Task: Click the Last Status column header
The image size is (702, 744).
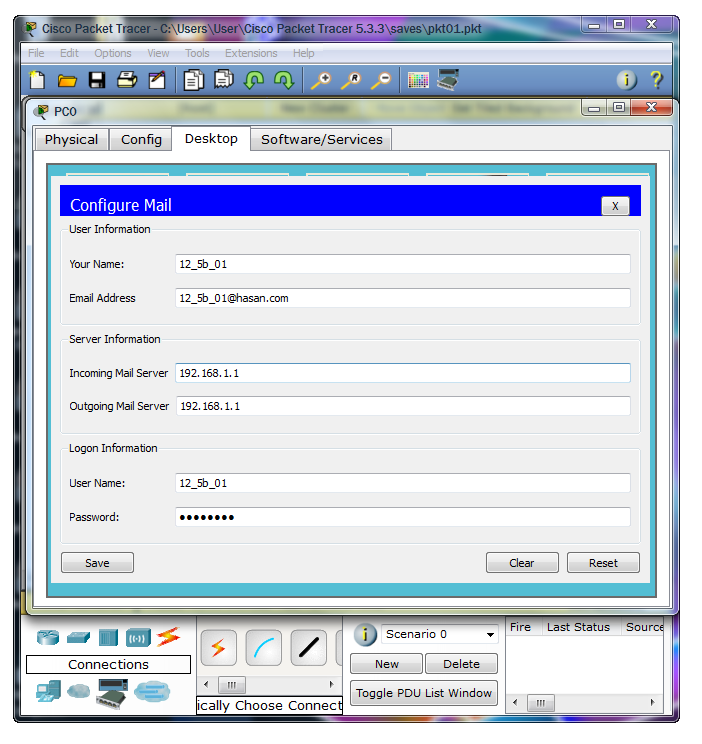Action: coord(578,627)
